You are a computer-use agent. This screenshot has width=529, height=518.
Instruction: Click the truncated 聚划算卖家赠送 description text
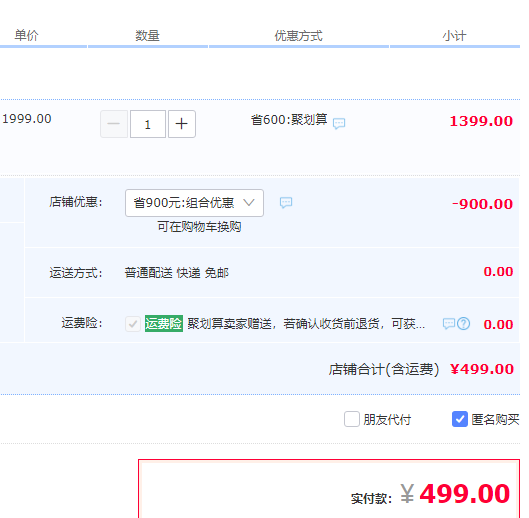tap(306, 324)
